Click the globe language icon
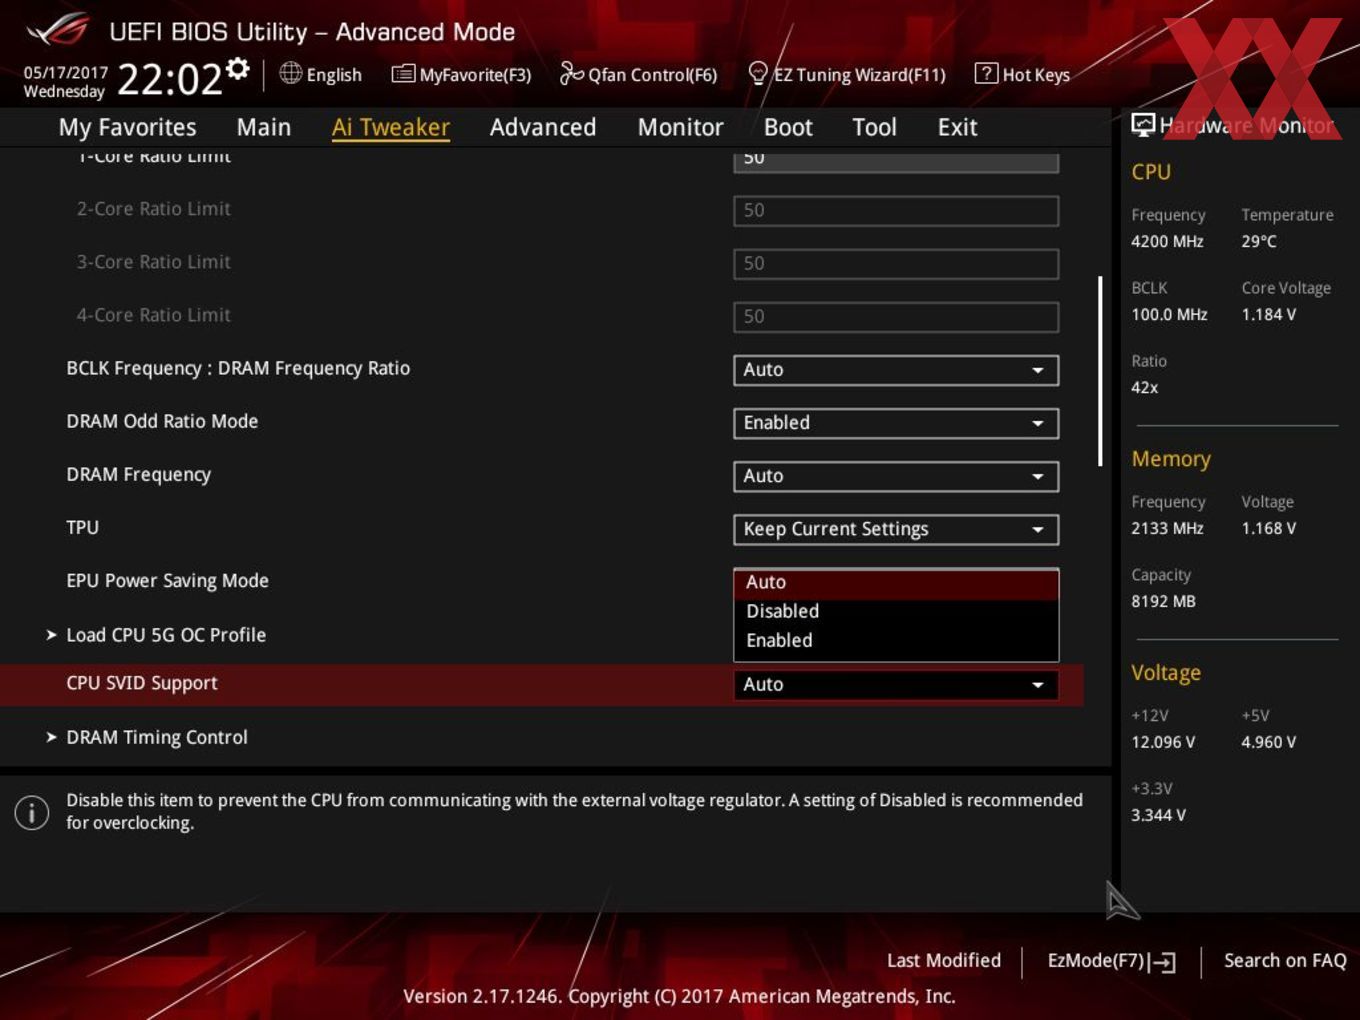 (x=290, y=73)
